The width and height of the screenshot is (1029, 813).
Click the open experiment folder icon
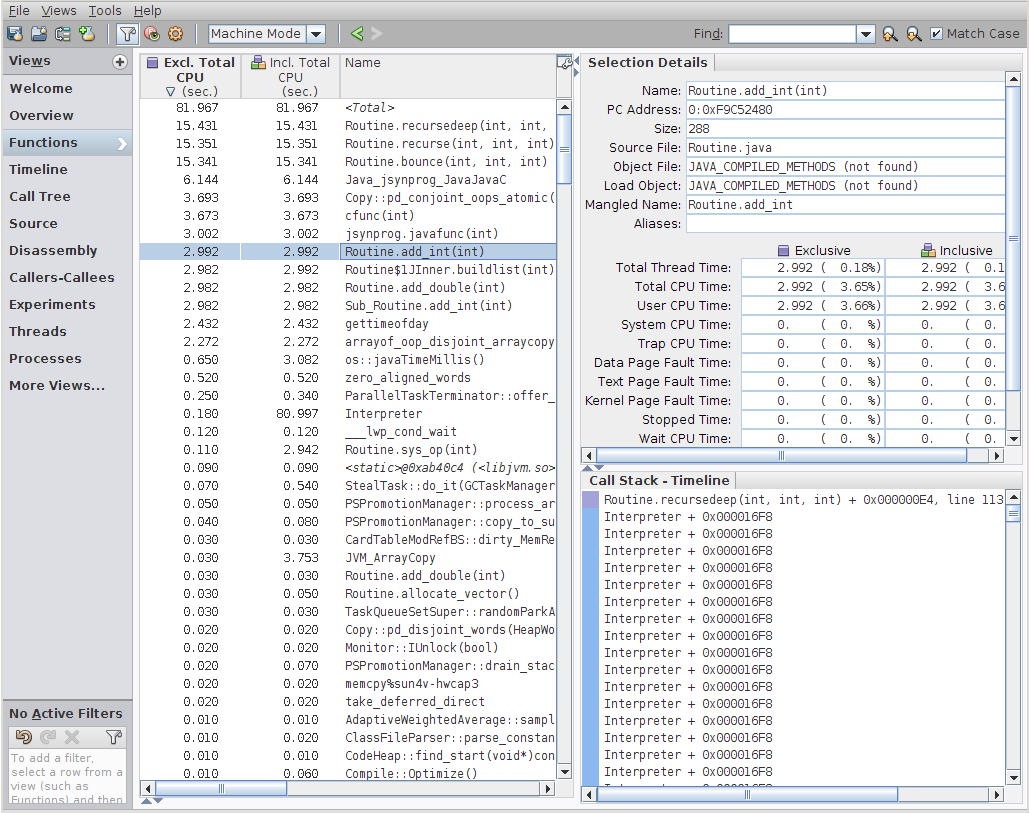click(39, 33)
